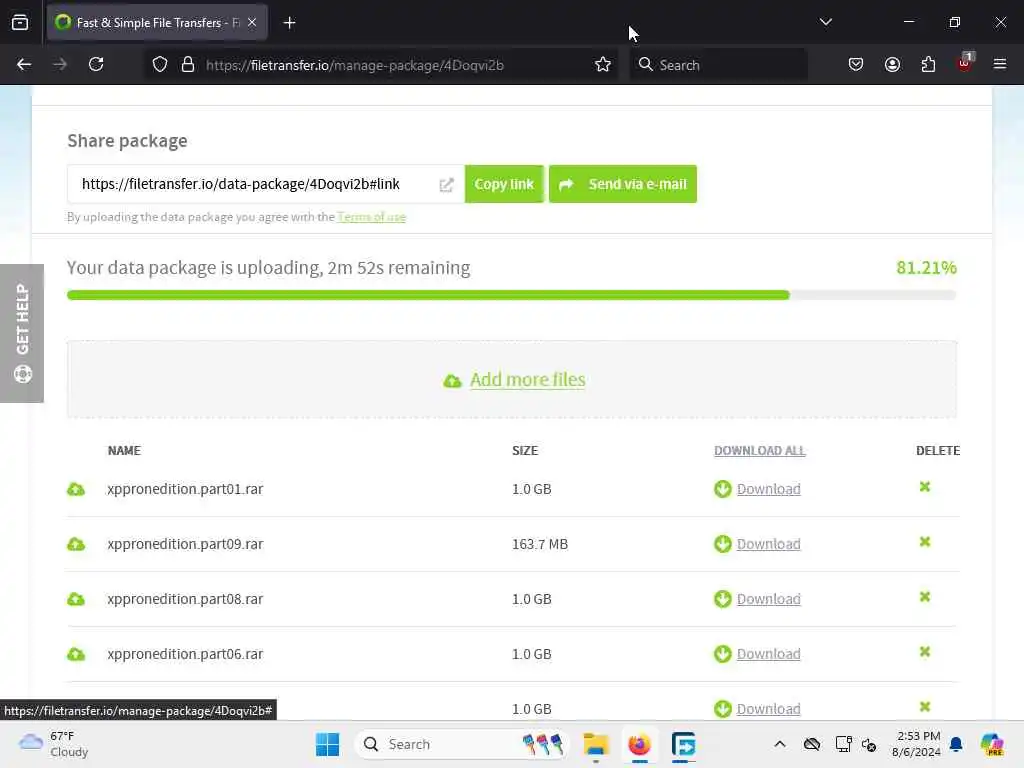Delete xppronedition.part06.rar with X icon
1024x768 pixels.
point(925,651)
